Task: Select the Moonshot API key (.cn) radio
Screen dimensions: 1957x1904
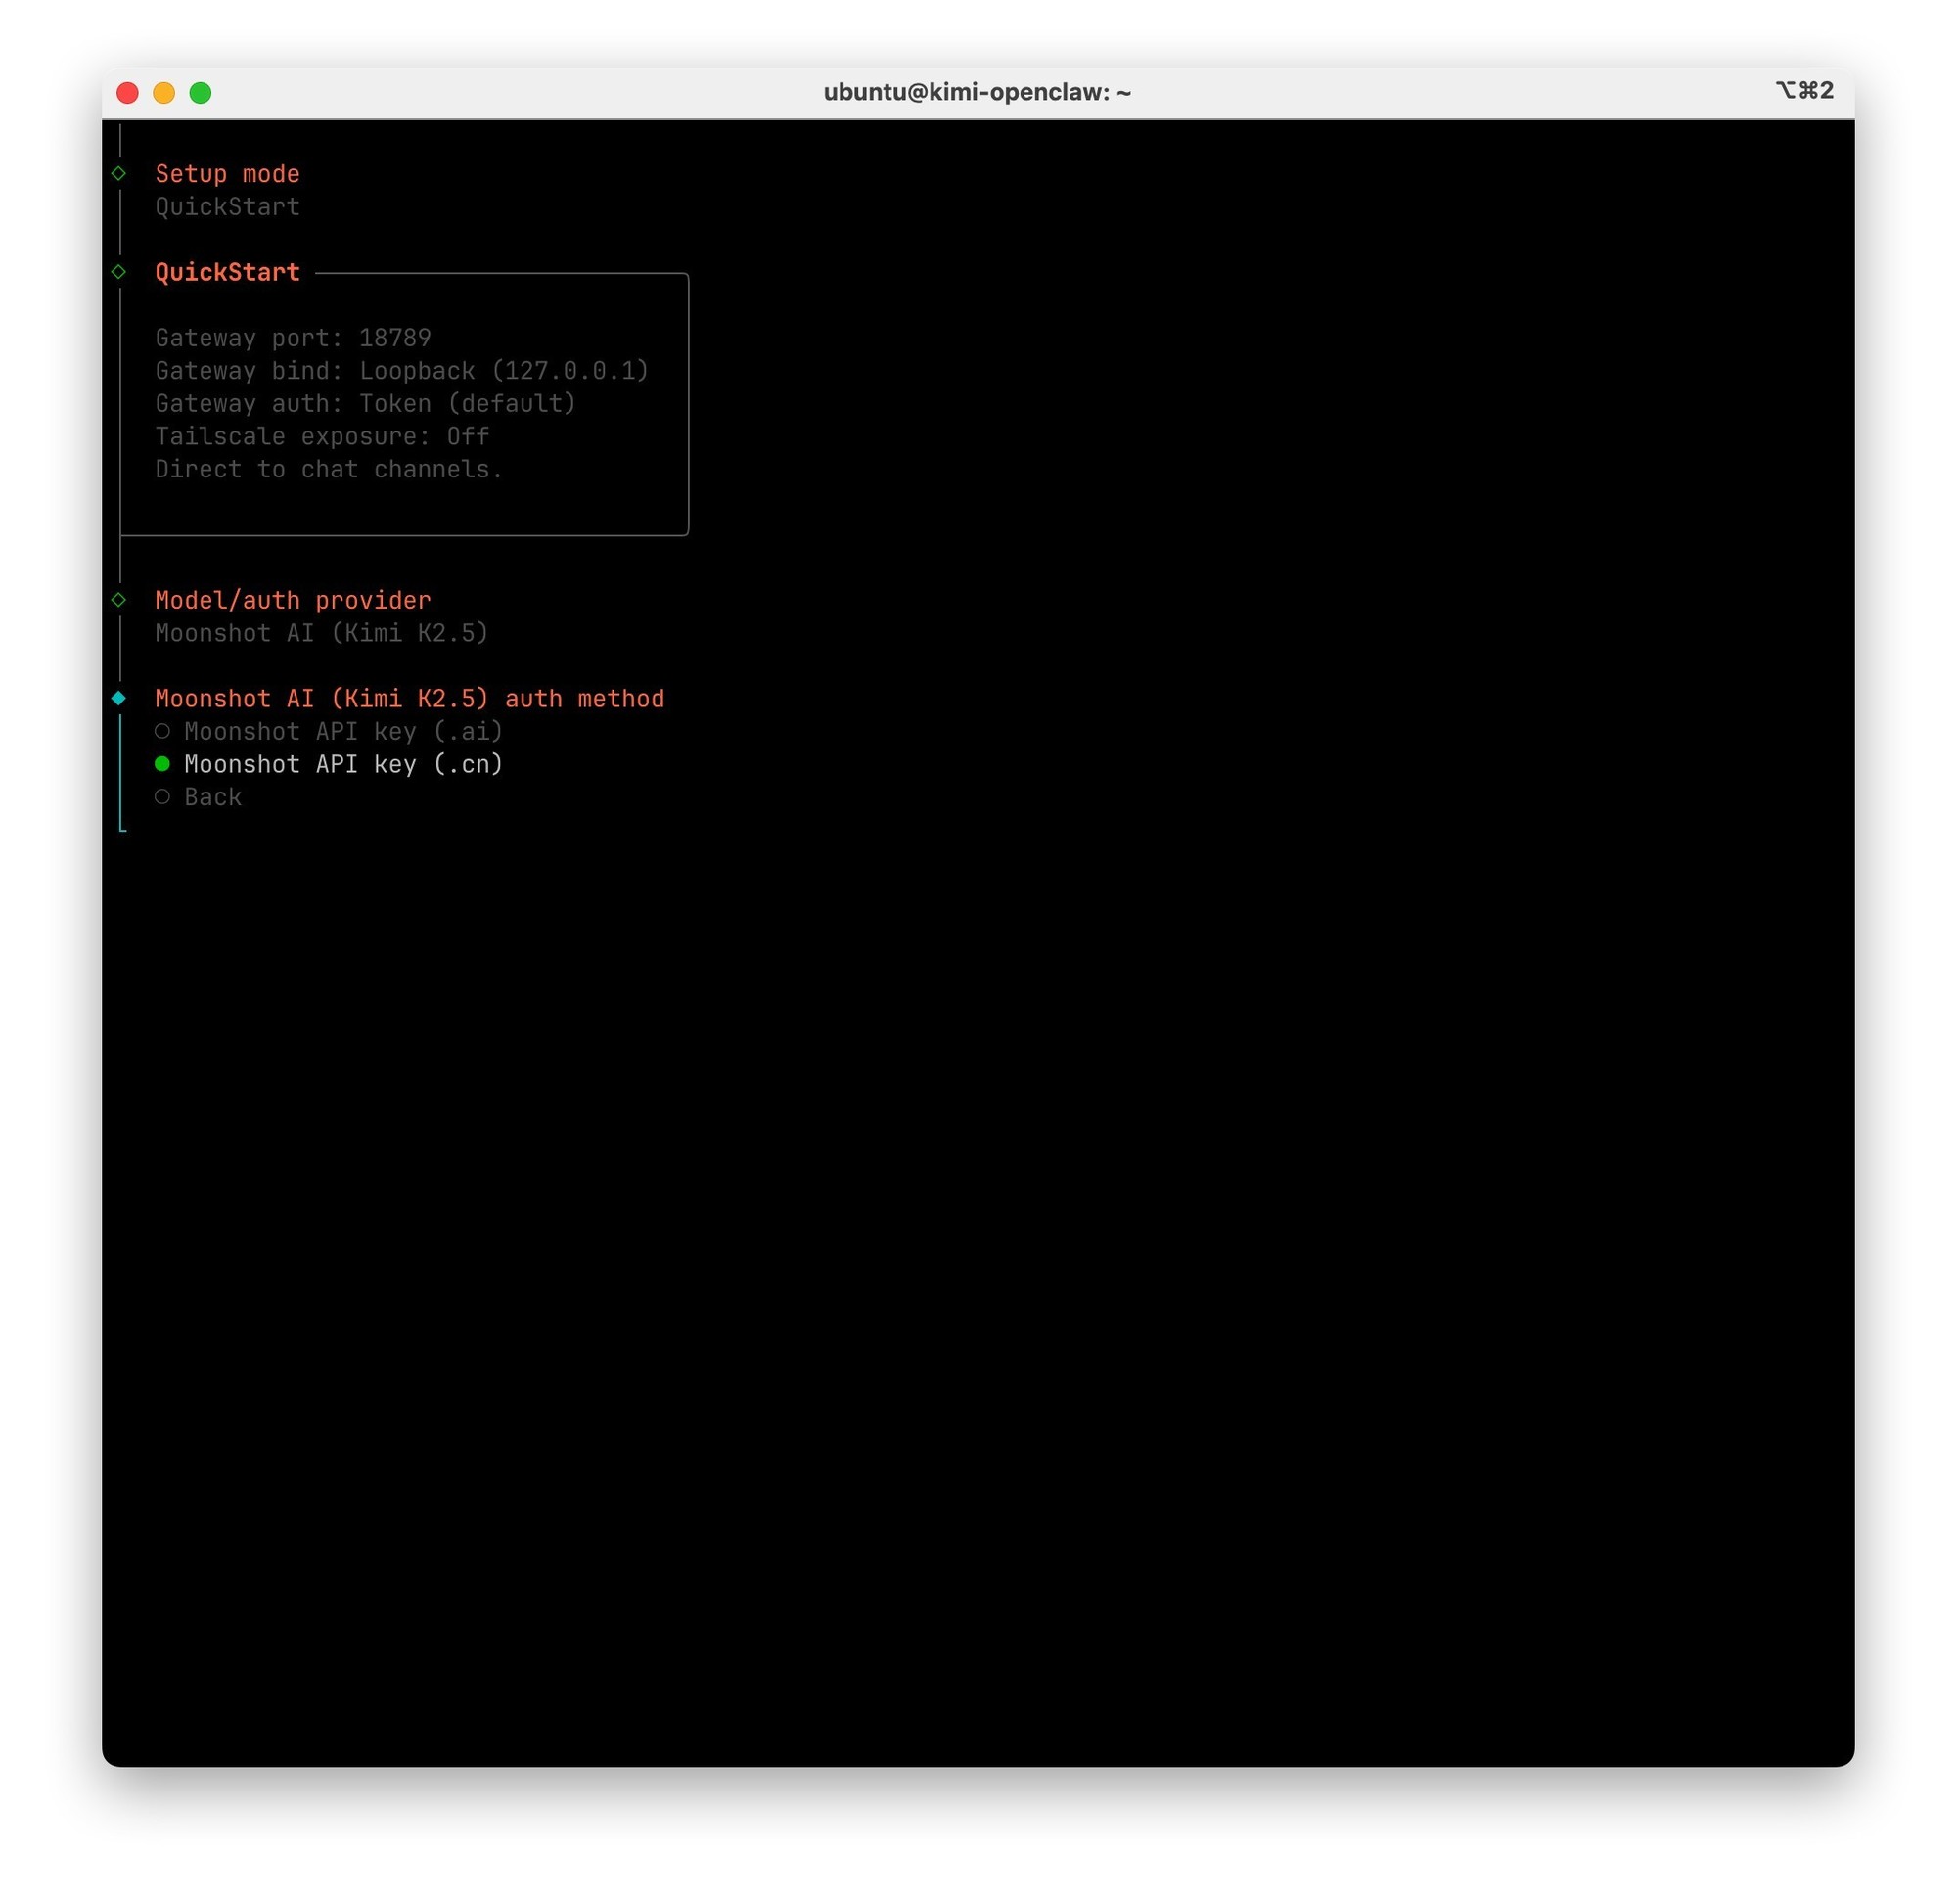Action: pyautogui.click(x=162, y=764)
